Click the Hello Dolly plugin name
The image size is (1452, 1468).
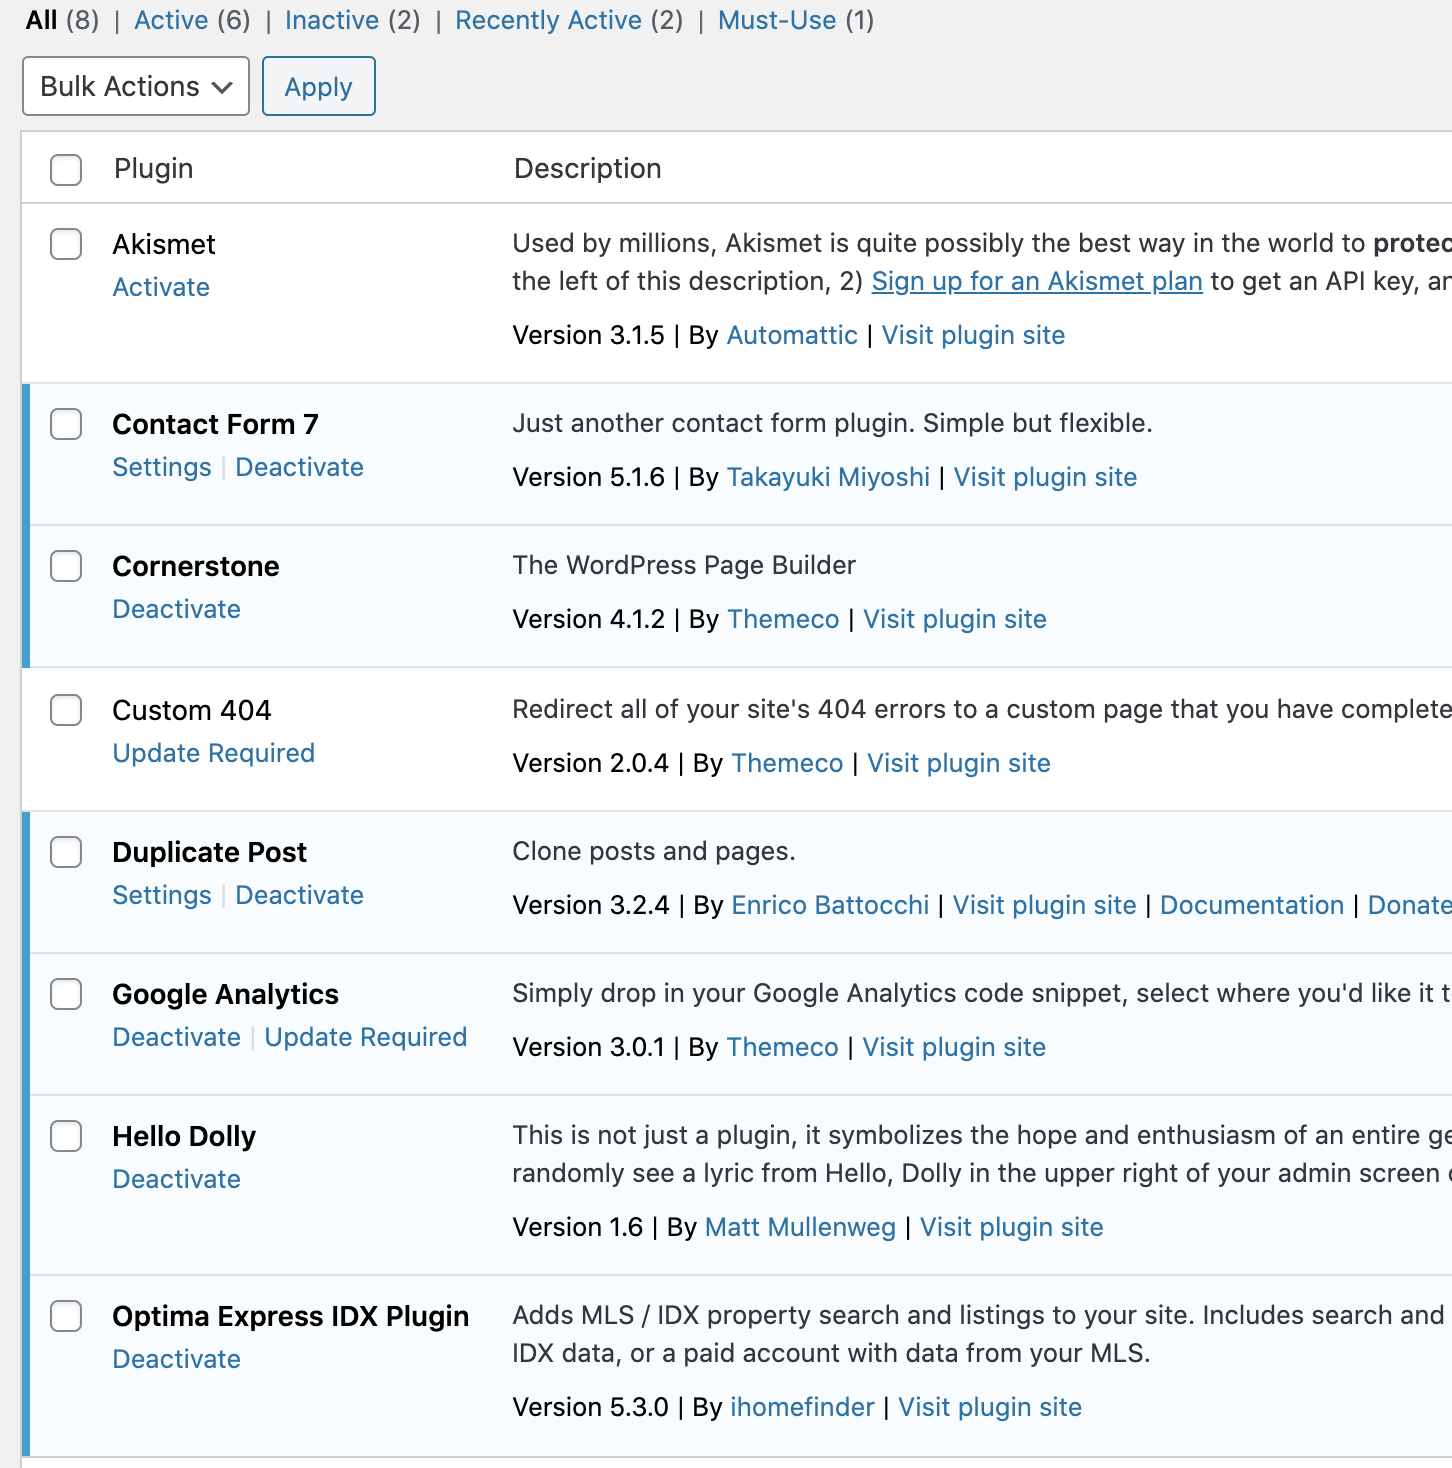click(x=184, y=1136)
